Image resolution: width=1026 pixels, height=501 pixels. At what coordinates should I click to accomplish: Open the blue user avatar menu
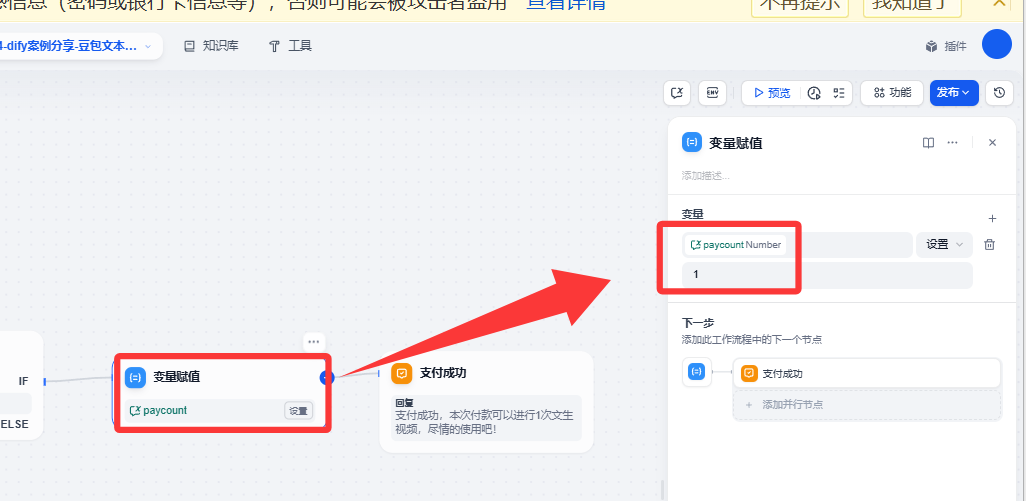pos(997,44)
